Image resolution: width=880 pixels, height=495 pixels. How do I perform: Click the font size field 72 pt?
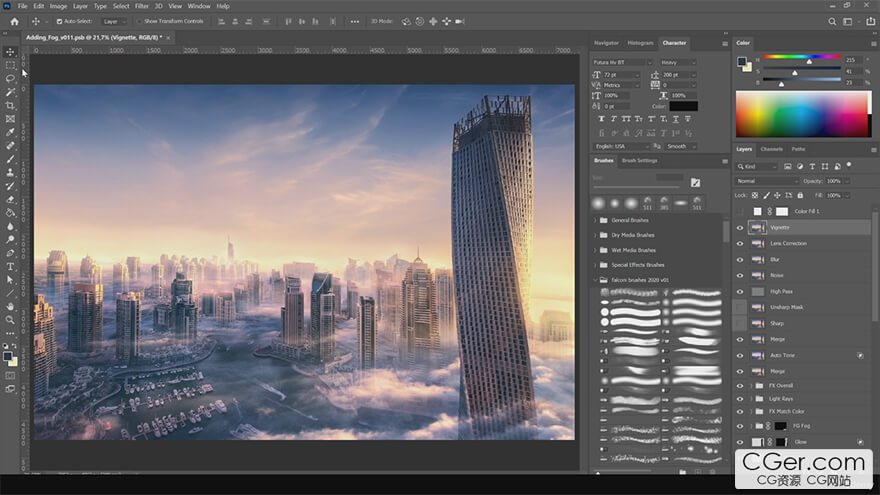point(620,75)
